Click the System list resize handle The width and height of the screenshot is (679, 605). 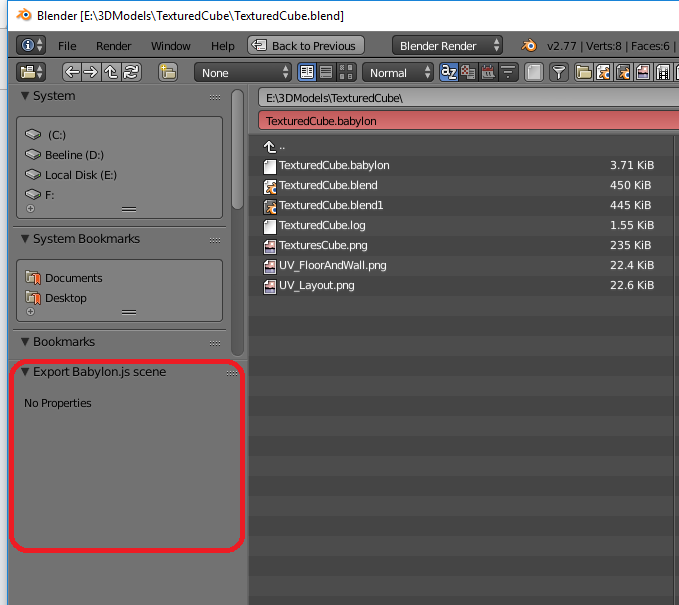tap(129, 209)
